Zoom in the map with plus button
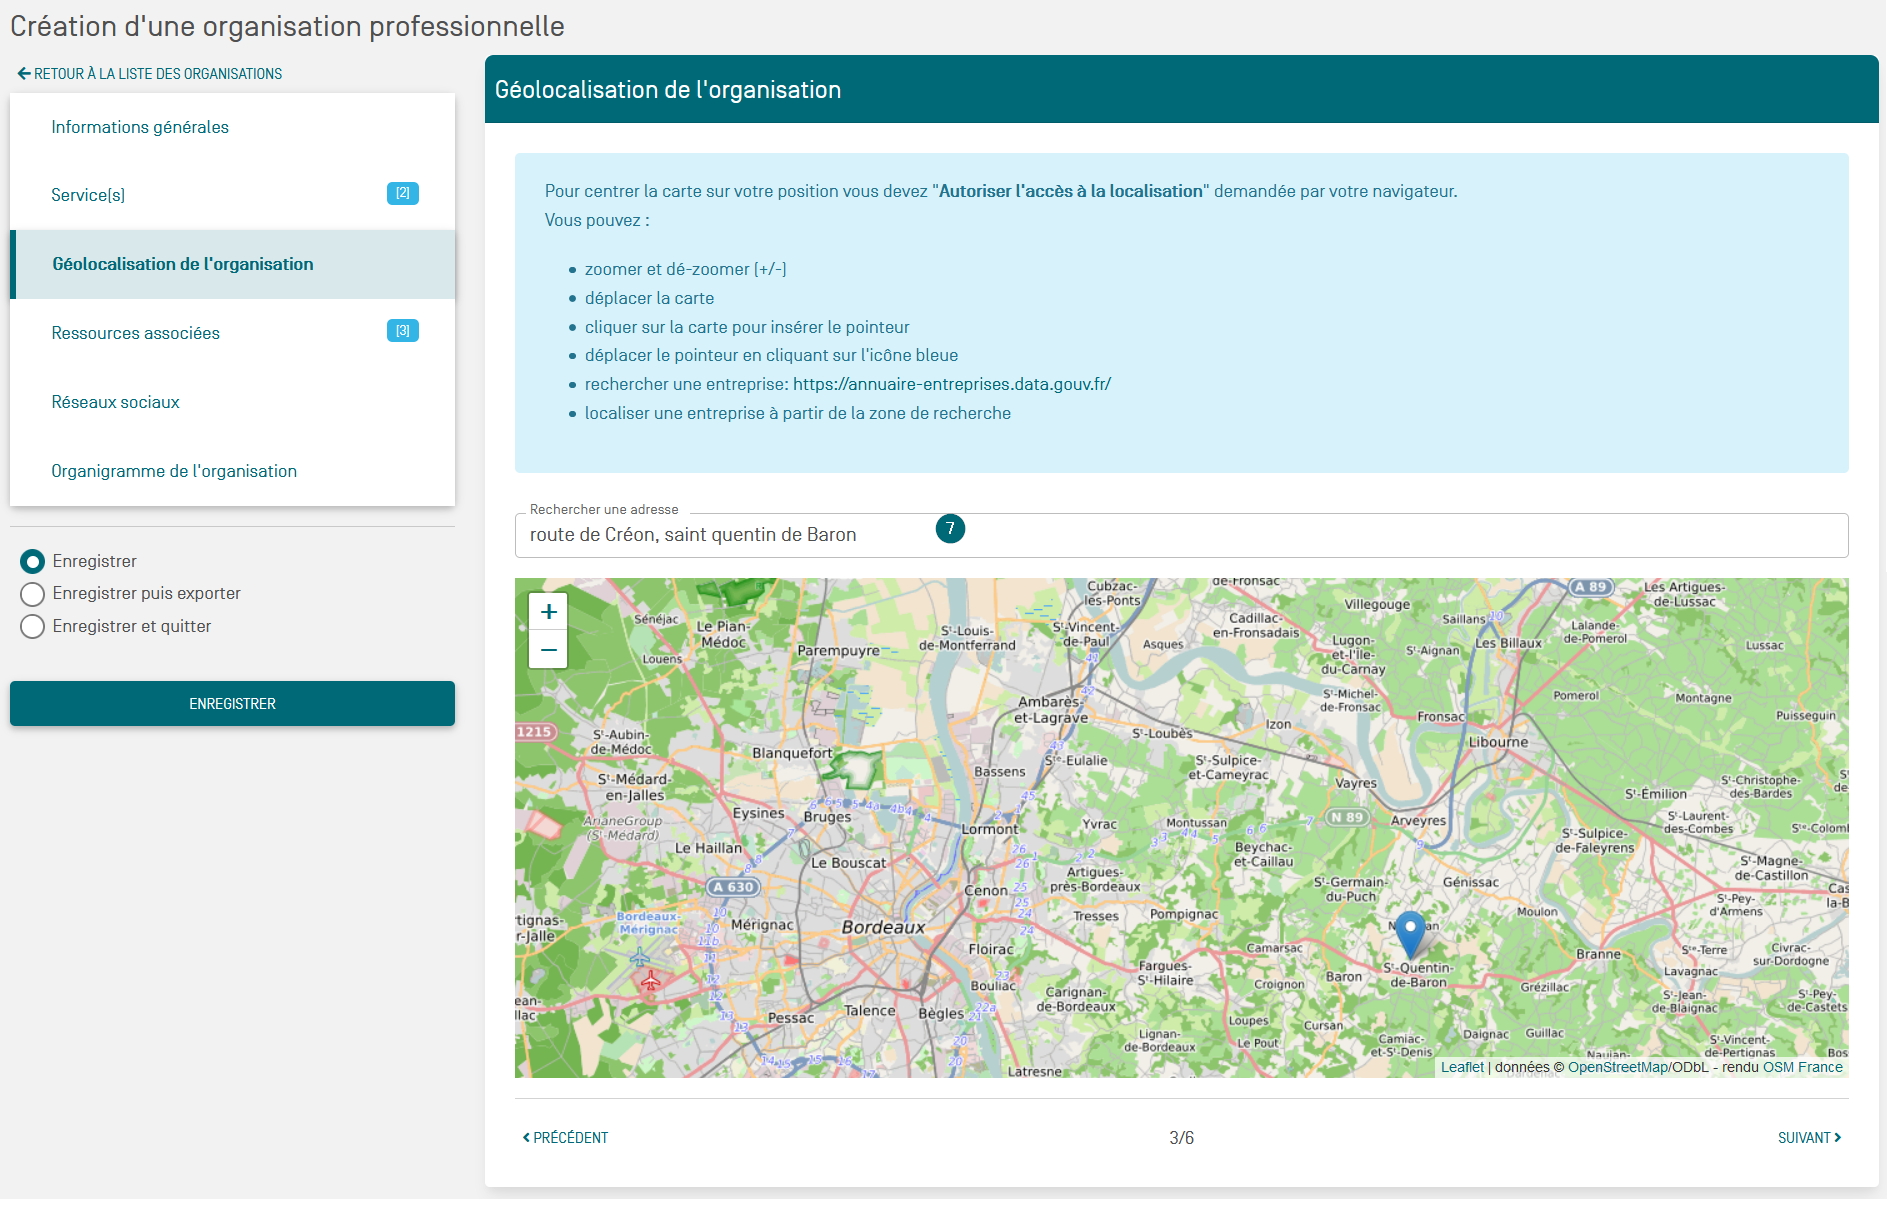The height and width of the screenshot is (1222, 1888). [548, 611]
